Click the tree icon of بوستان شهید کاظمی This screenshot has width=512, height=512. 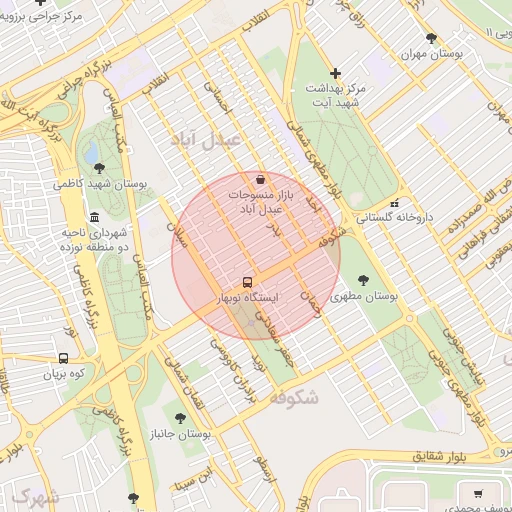(99, 168)
